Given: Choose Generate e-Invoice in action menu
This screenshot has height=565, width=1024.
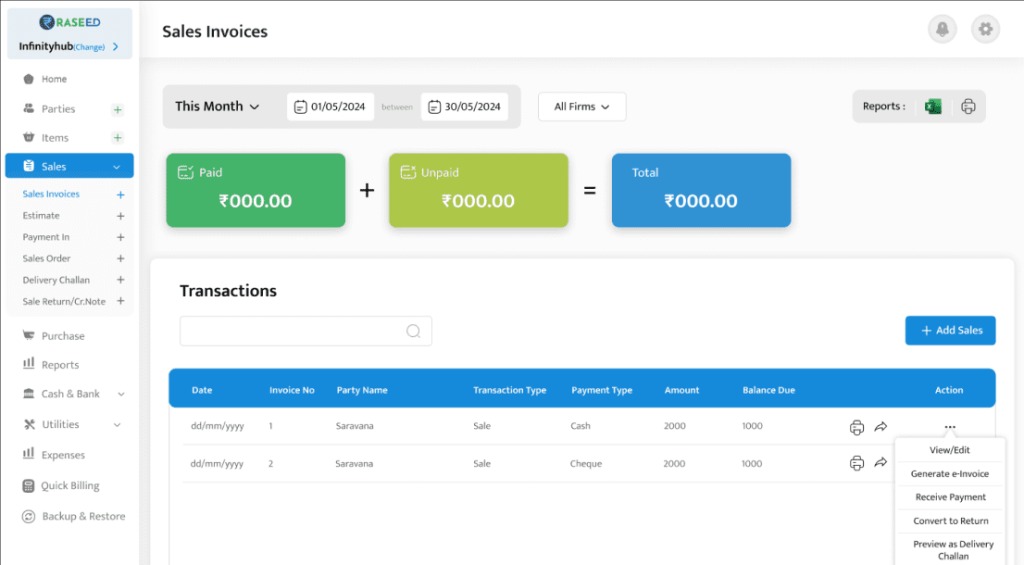Looking at the screenshot, I should click(x=950, y=474).
